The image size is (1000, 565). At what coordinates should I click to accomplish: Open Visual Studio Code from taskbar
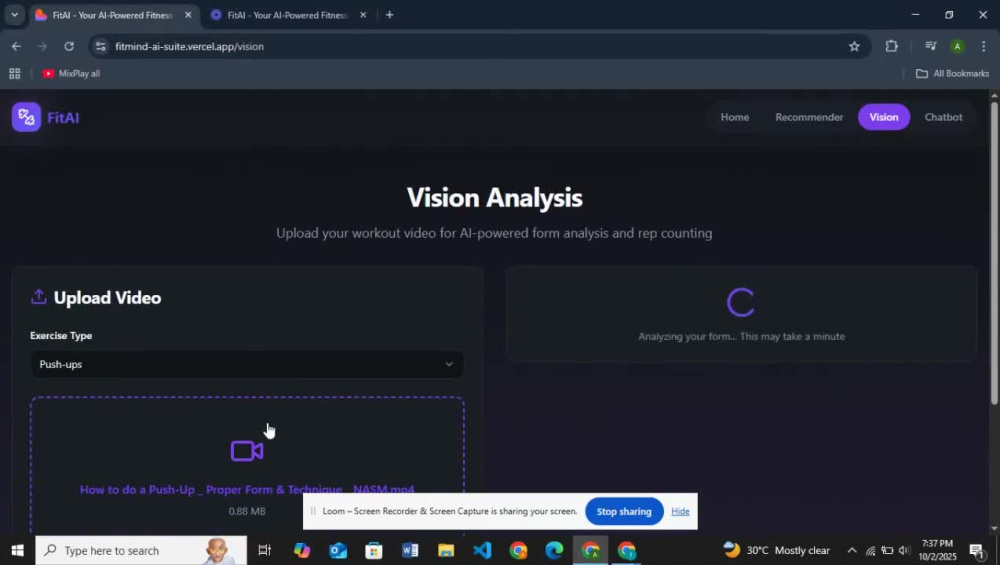482,550
